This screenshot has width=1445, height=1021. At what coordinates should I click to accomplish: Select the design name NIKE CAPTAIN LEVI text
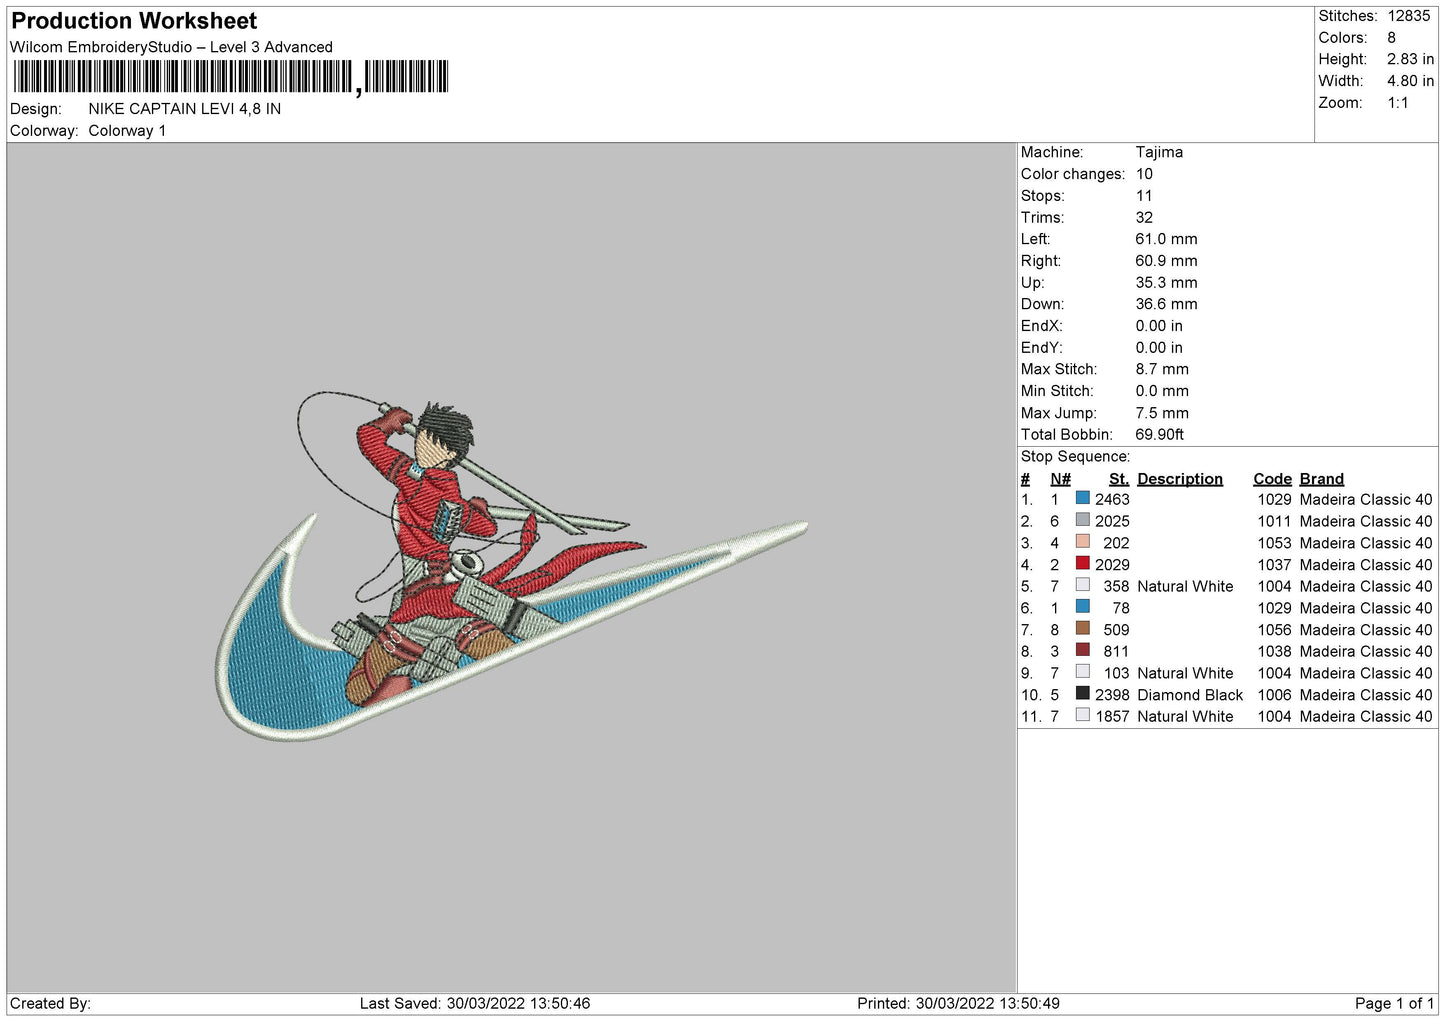[184, 109]
